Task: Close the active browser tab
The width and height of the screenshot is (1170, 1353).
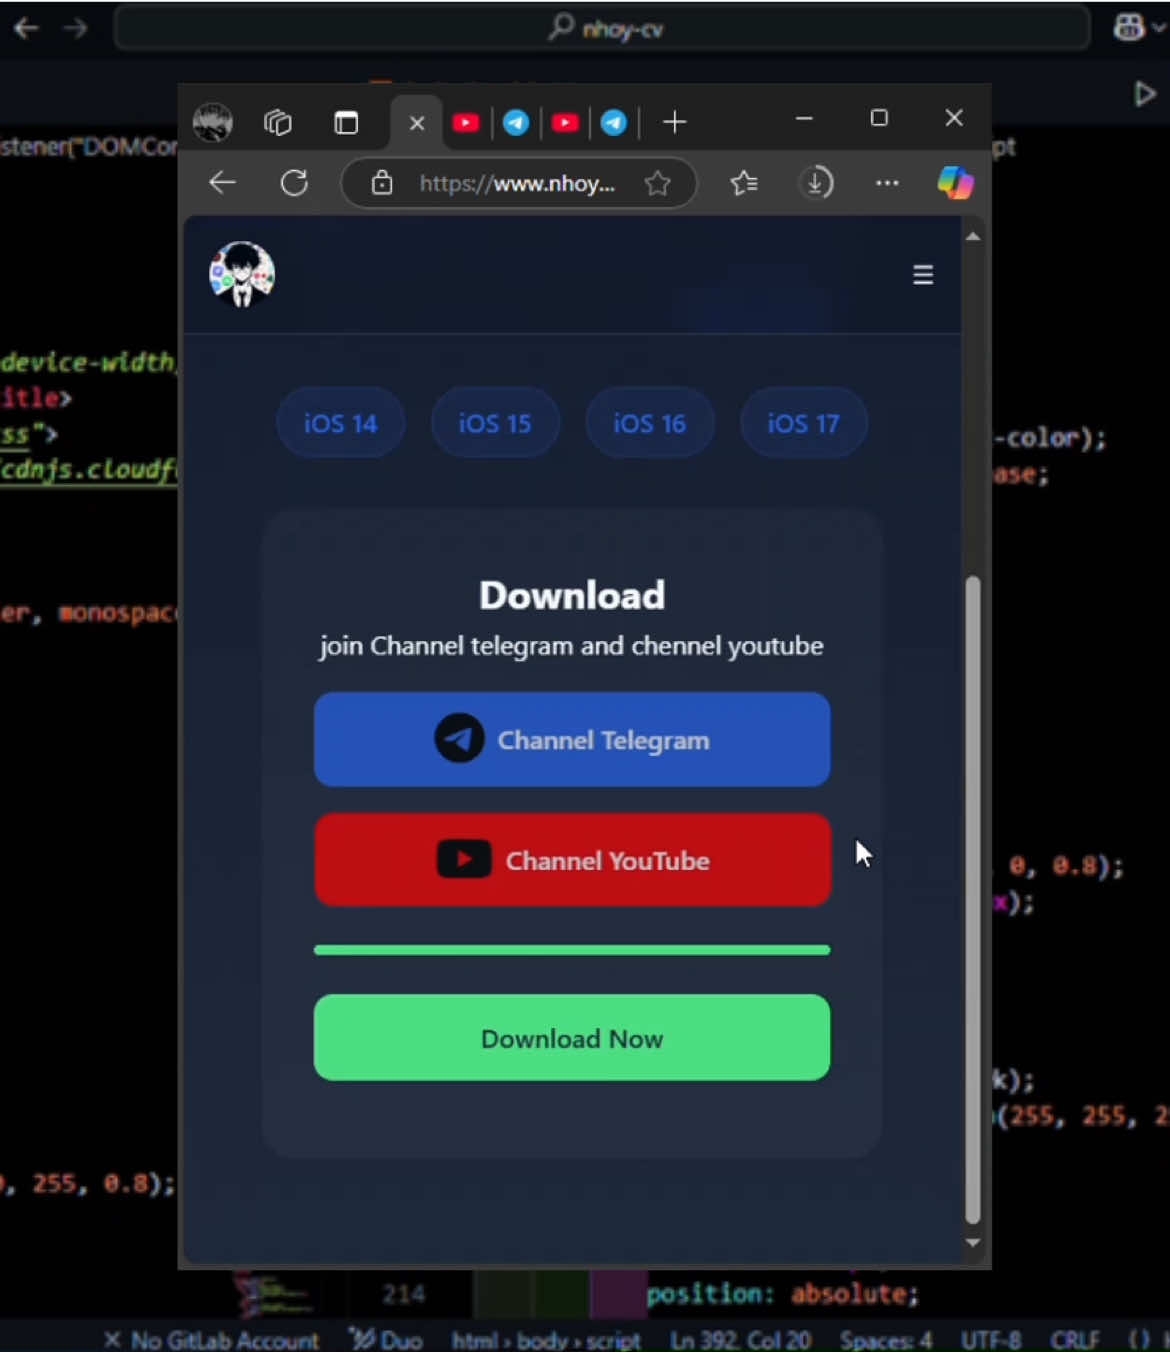Action: coord(417,123)
